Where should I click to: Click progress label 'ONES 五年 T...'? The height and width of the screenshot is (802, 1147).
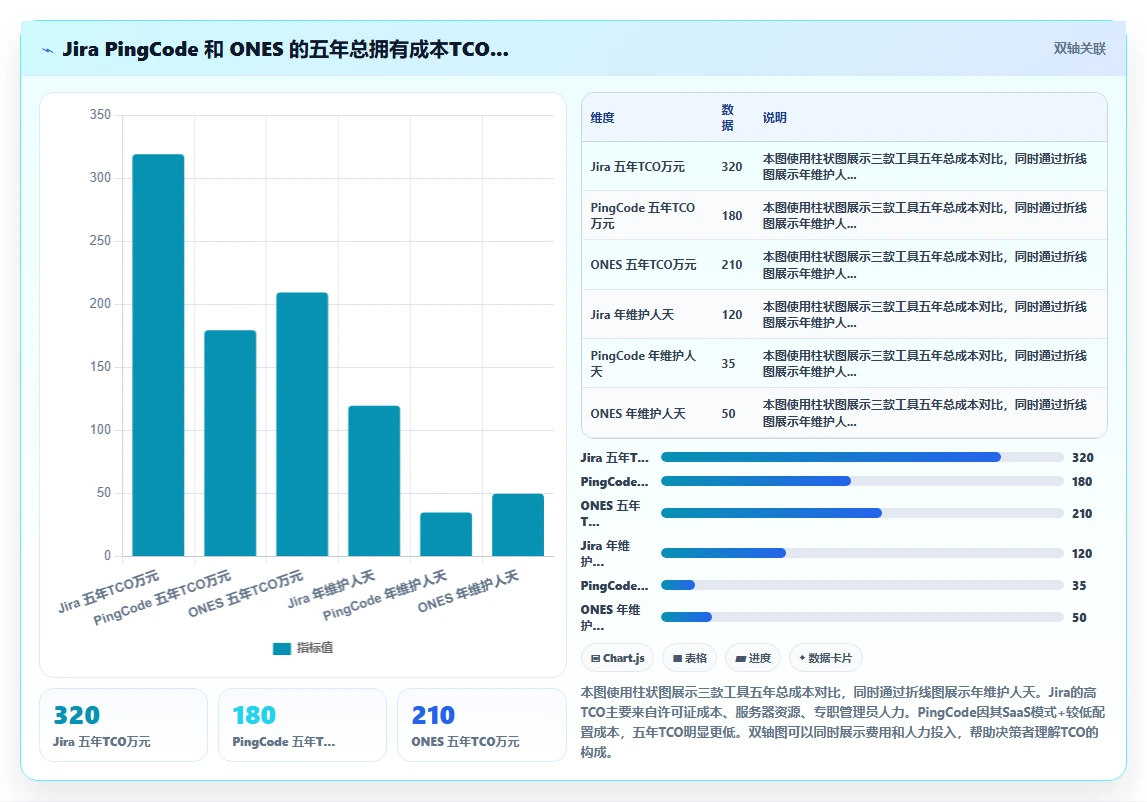tap(612, 514)
